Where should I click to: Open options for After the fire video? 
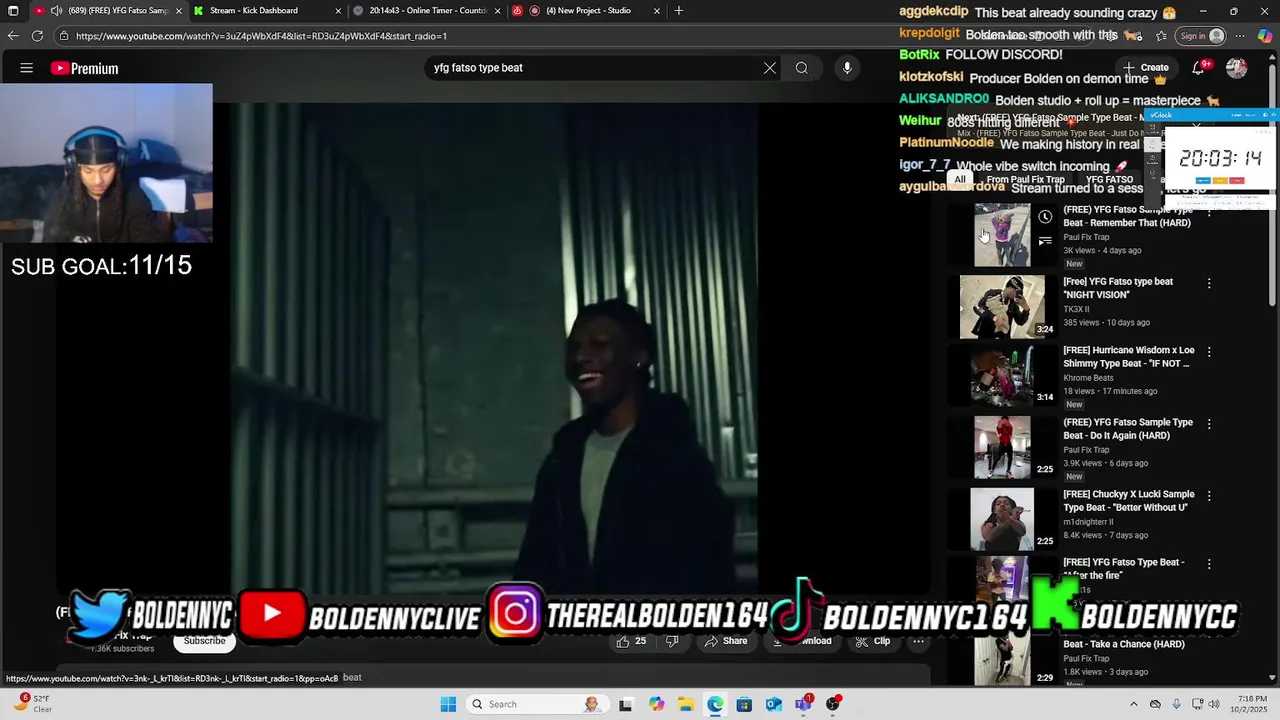point(1209,564)
